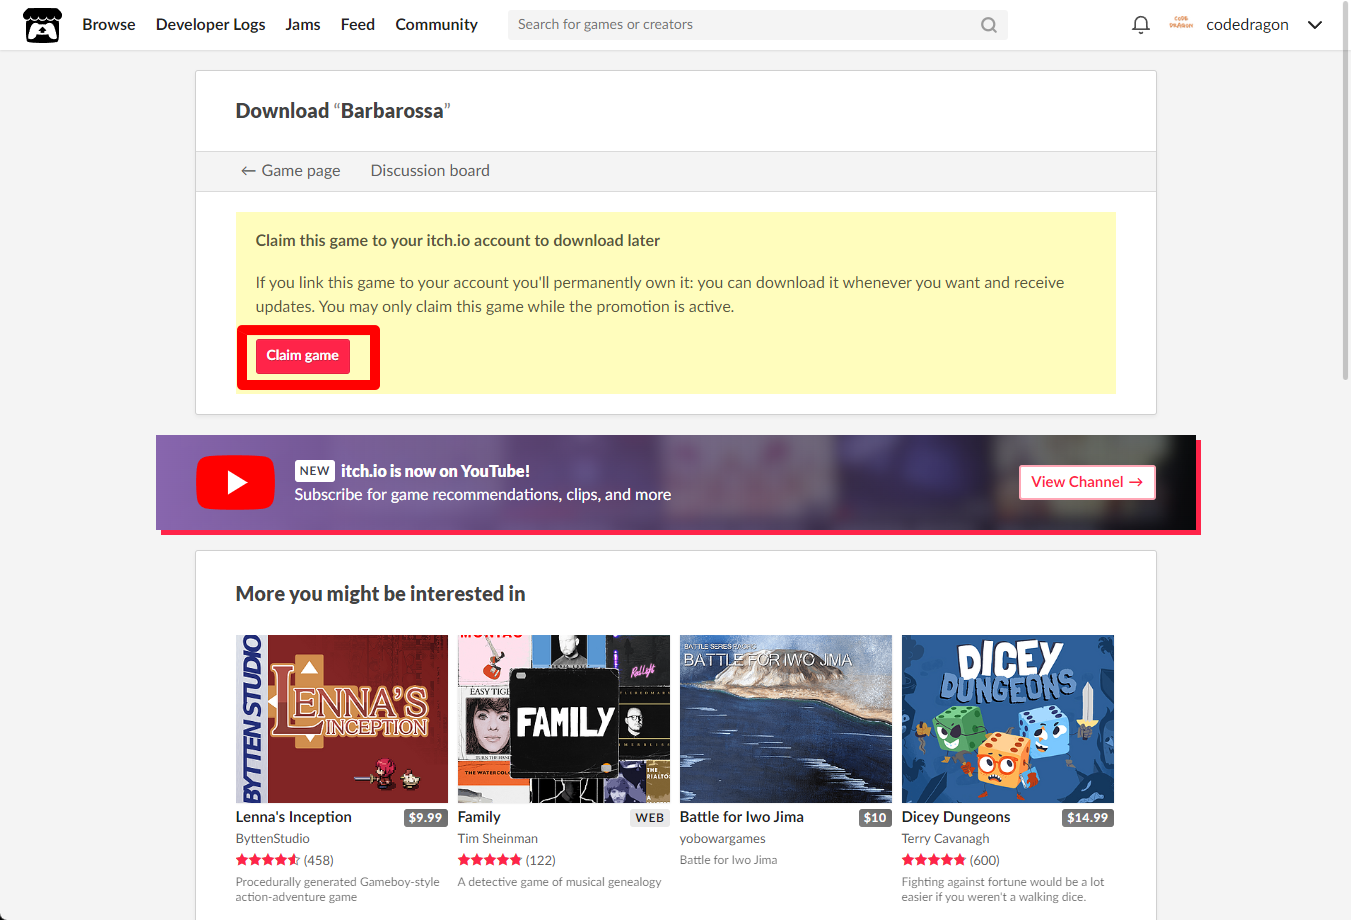1351x920 pixels.
Task: Open Dicey Dungeons title link
Action: pos(956,817)
